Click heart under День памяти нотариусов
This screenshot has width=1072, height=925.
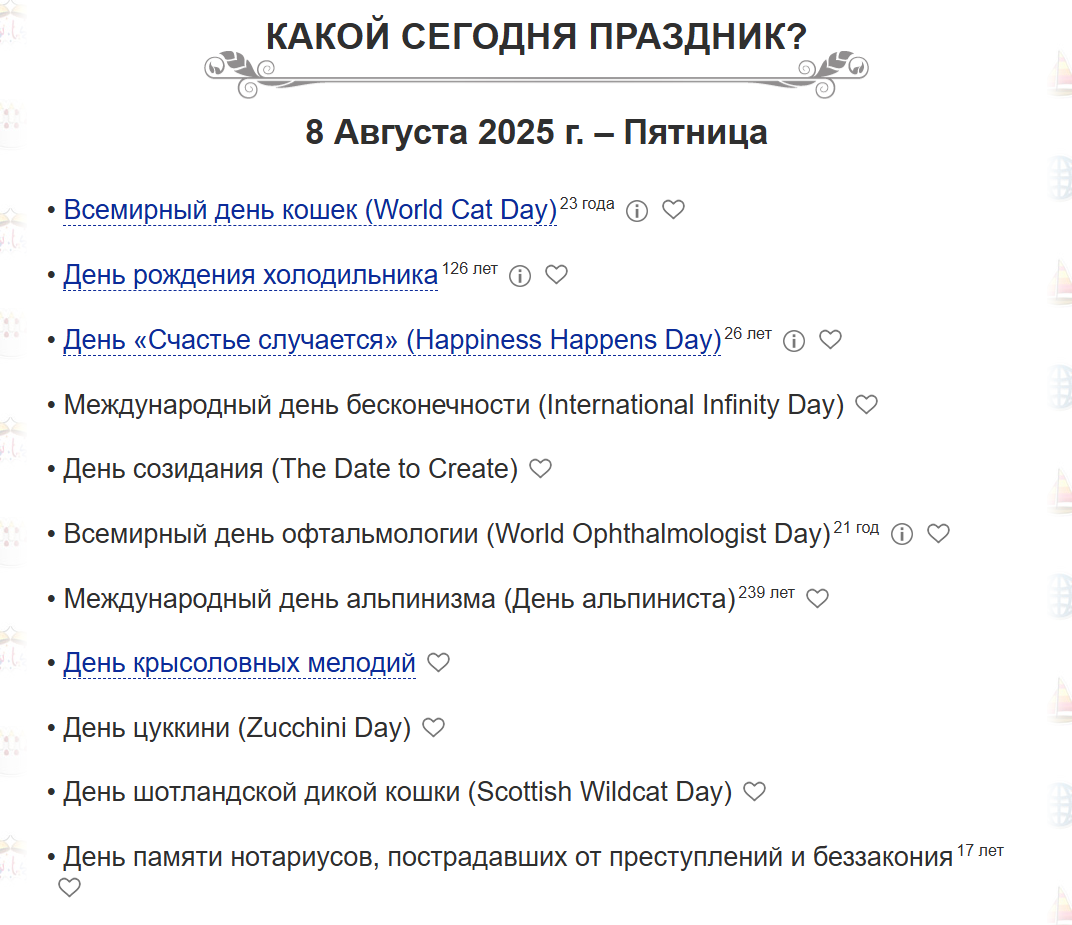(69, 887)
